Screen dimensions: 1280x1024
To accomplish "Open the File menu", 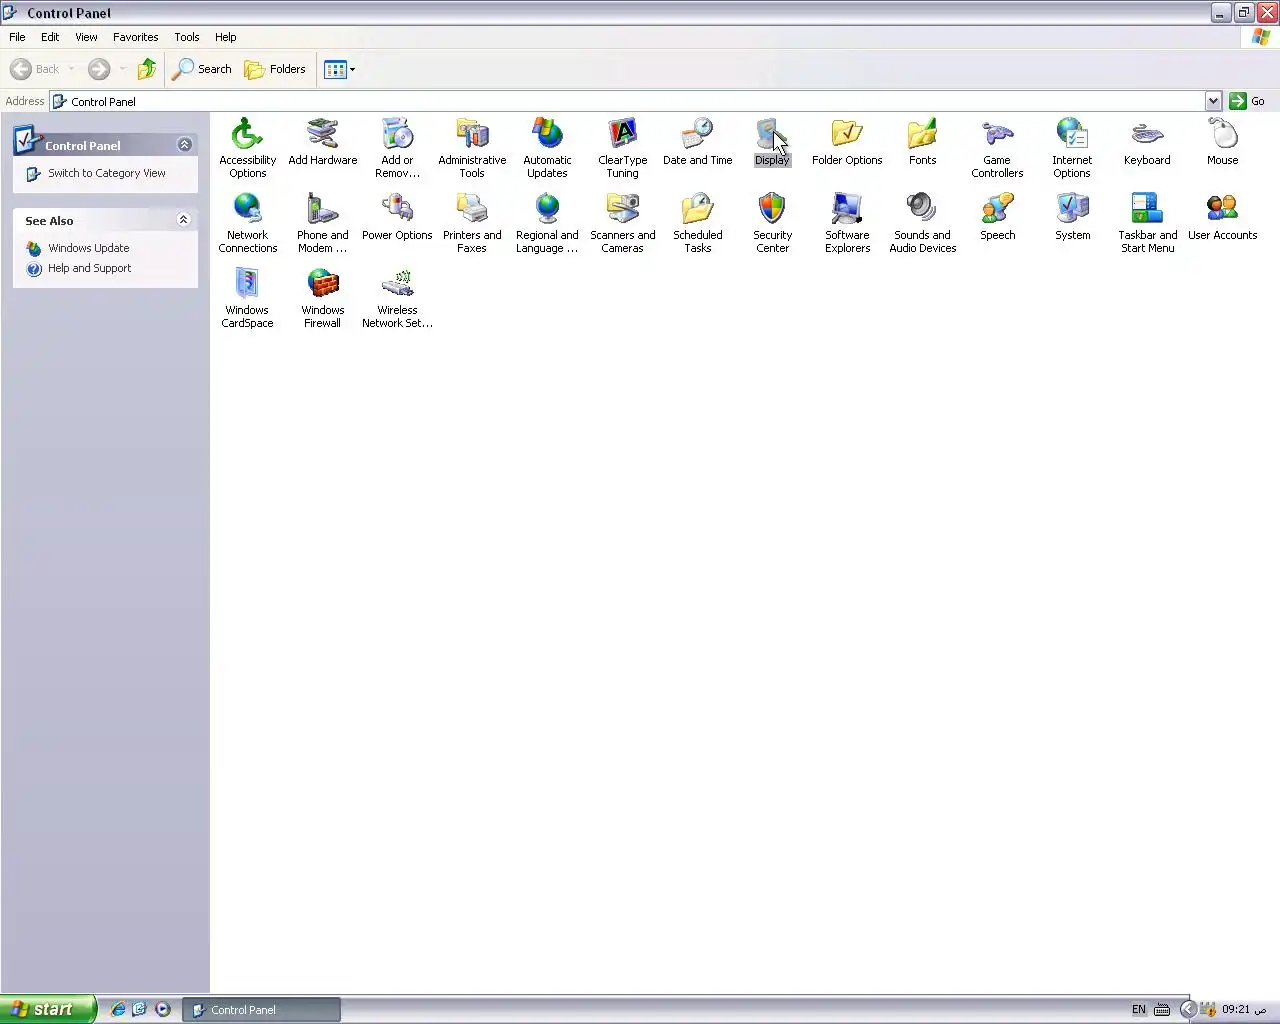I will (17, 37).
